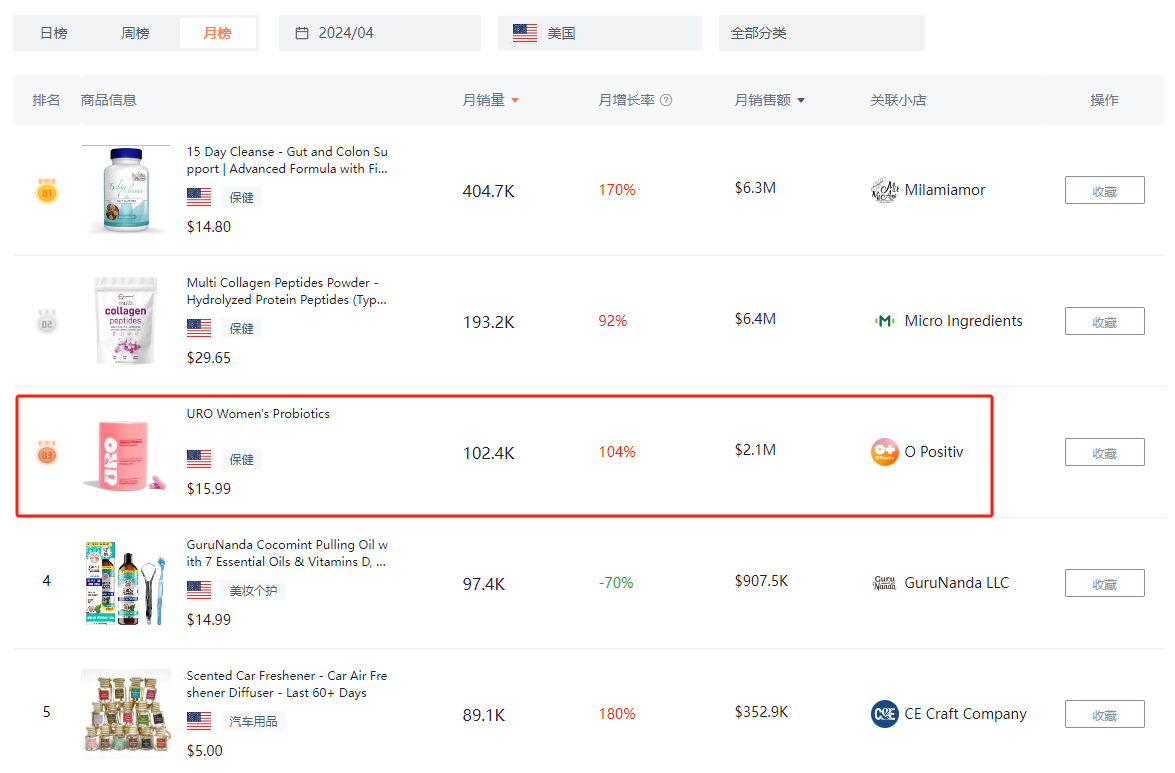The width and height of the screenshot is (1175, 773).
Task: Click 收藏 button for URO Women's Probiotics
Action: pyautogui.click(x=1104, y=452)
